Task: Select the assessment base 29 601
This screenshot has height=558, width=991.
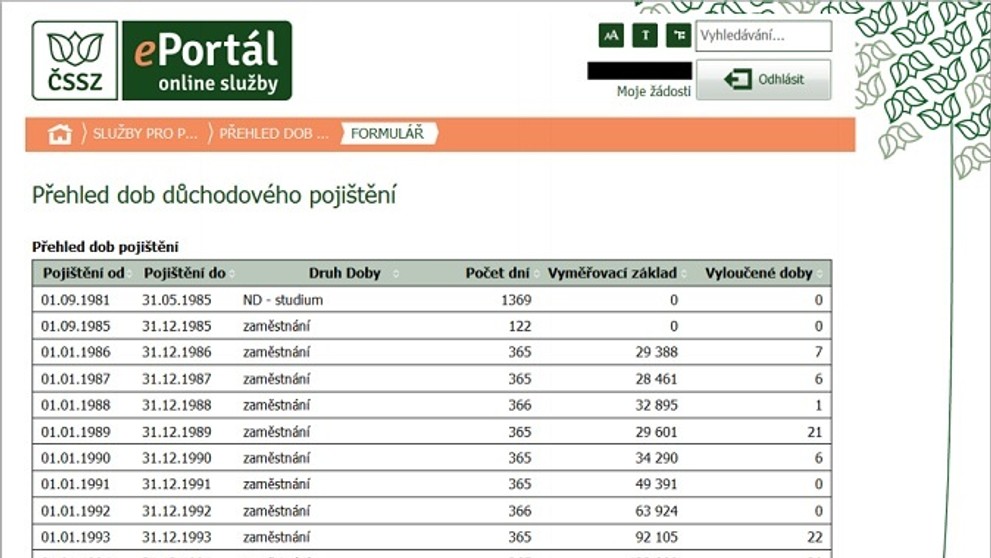Action: coord(656,432)
